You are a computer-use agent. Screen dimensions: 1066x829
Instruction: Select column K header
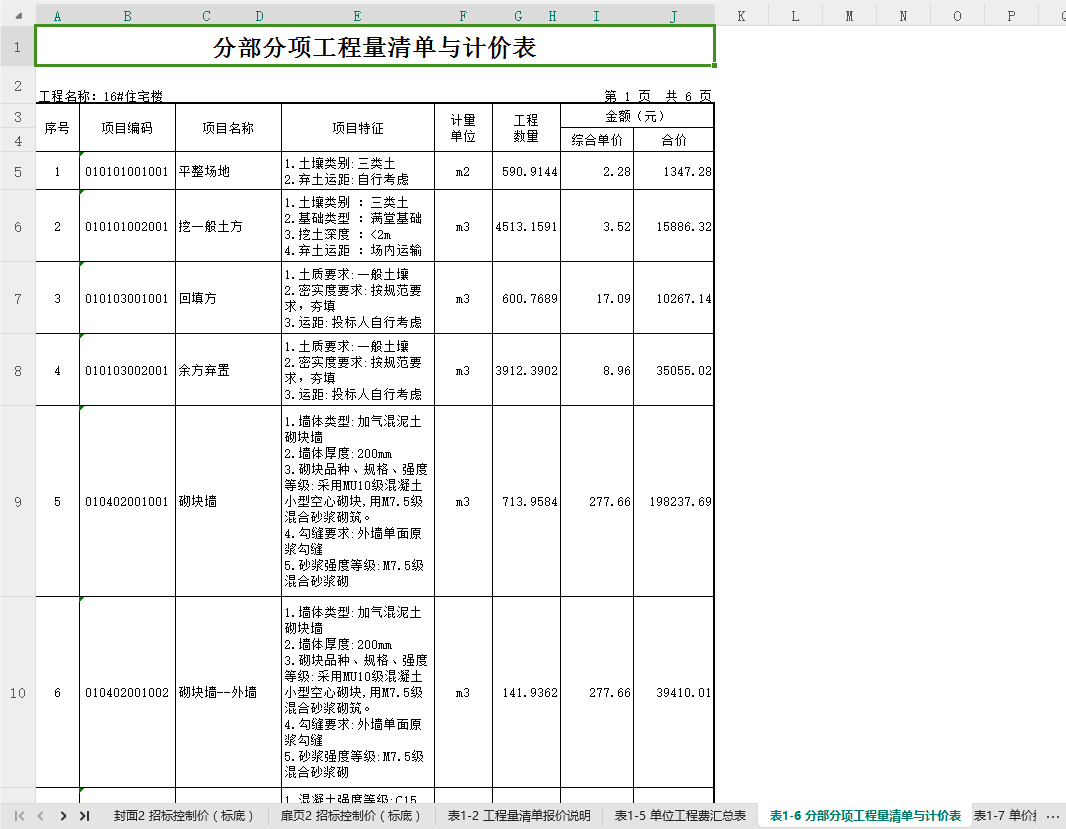coord(741,16)
